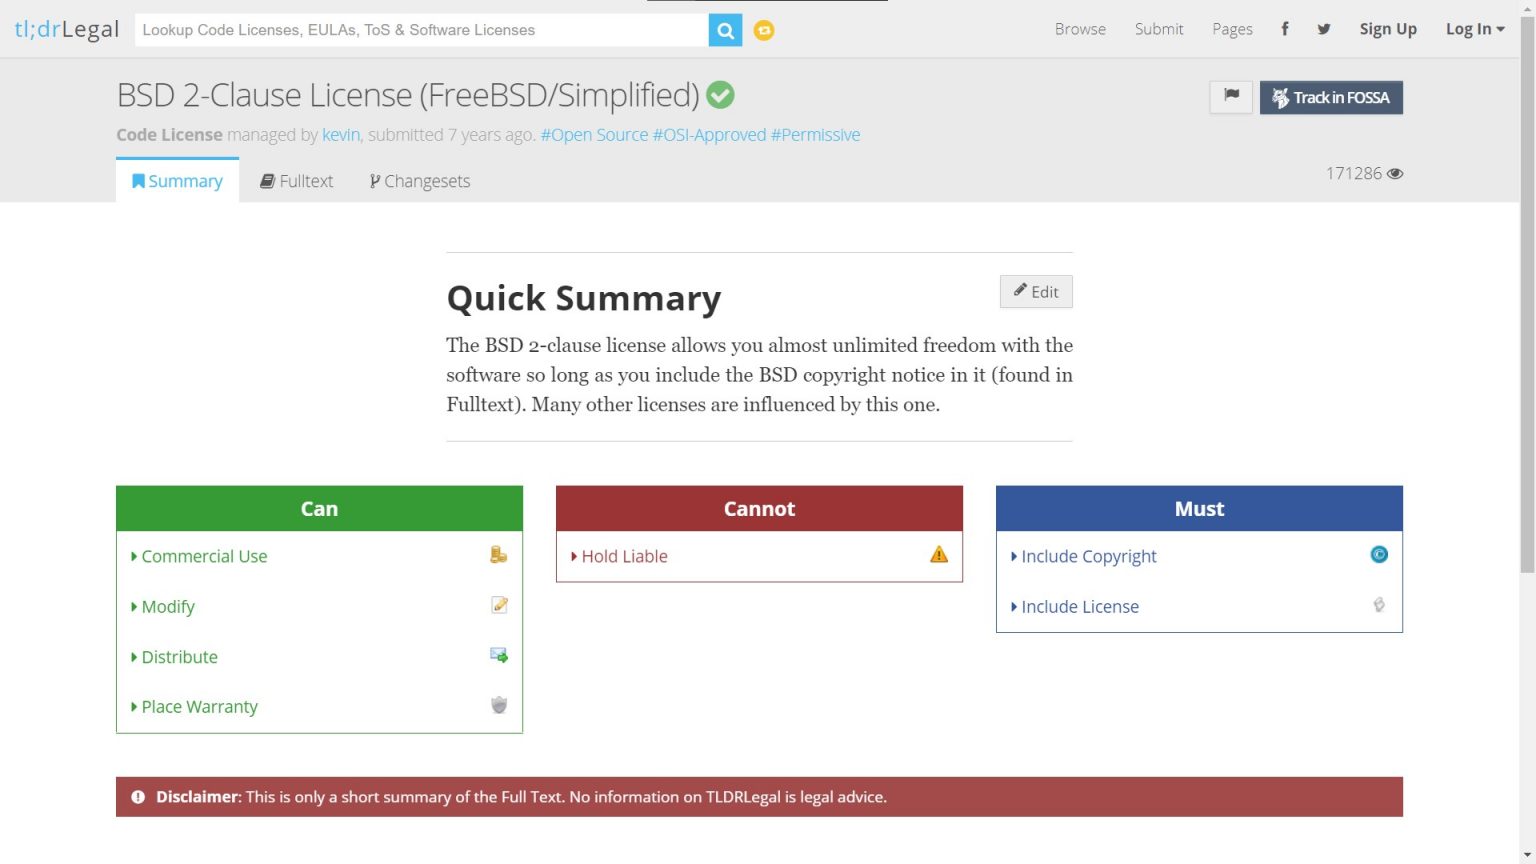Image resolution: width=1536 pixels, height=864 pixels.
Task: Expand the Hold Liable item
Action: tap(624, 556)
